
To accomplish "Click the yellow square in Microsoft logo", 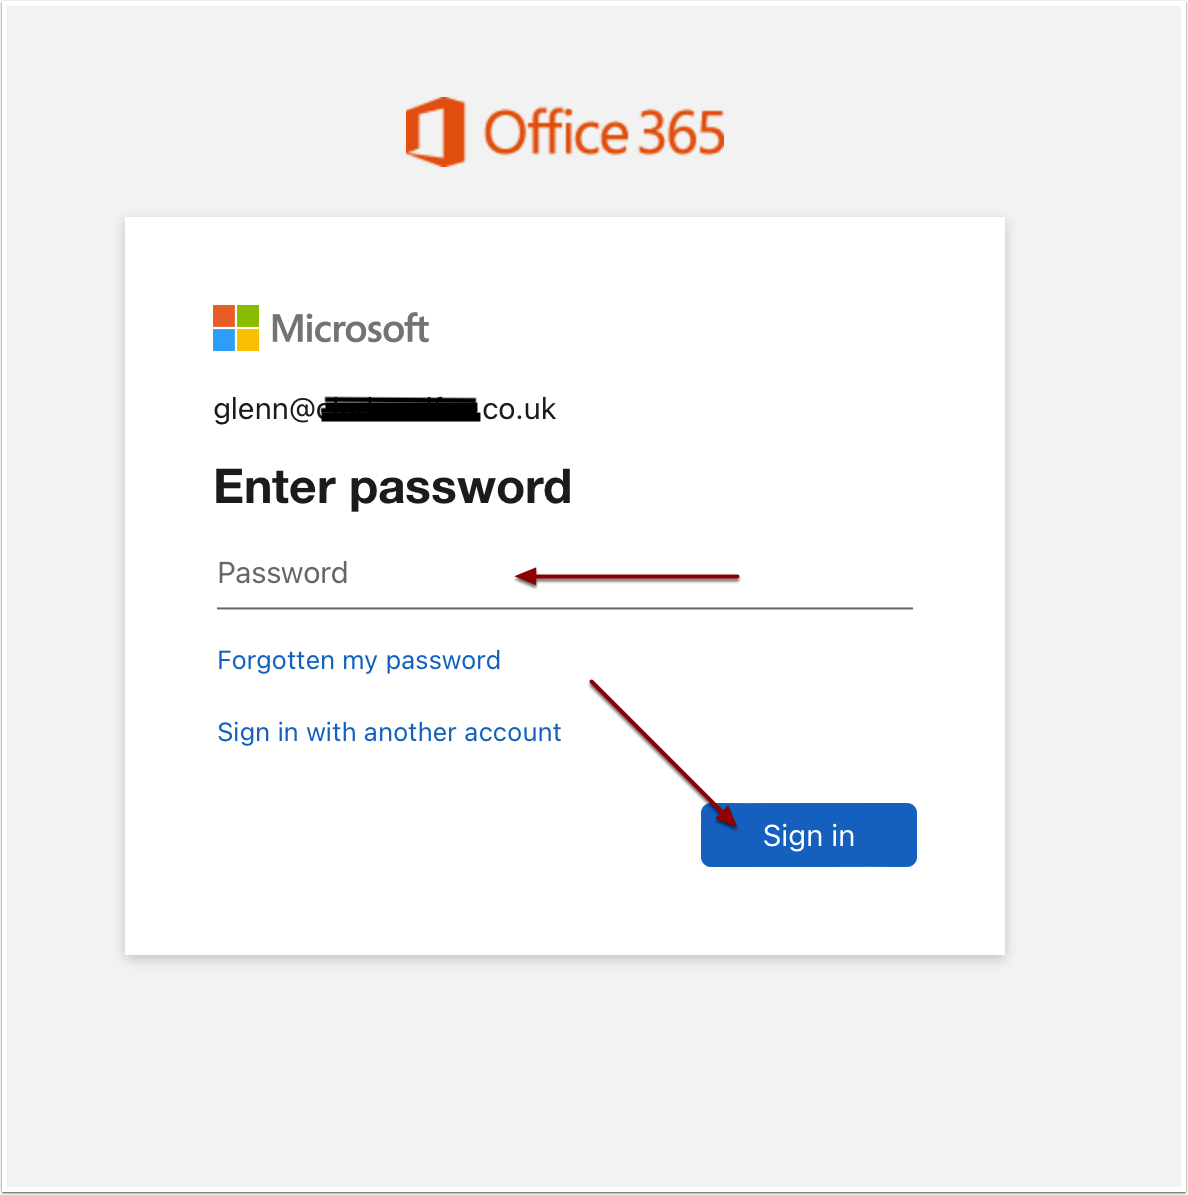I will click(248, 340).
